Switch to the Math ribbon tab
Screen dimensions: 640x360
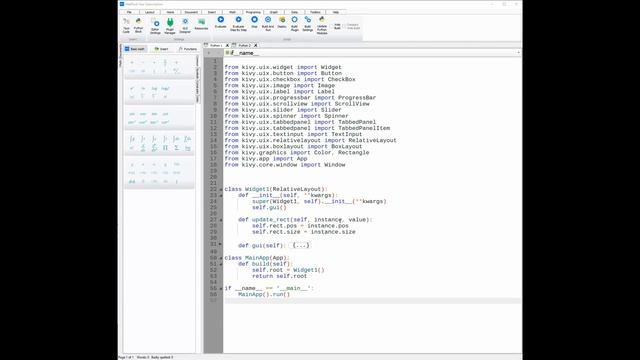232,12
